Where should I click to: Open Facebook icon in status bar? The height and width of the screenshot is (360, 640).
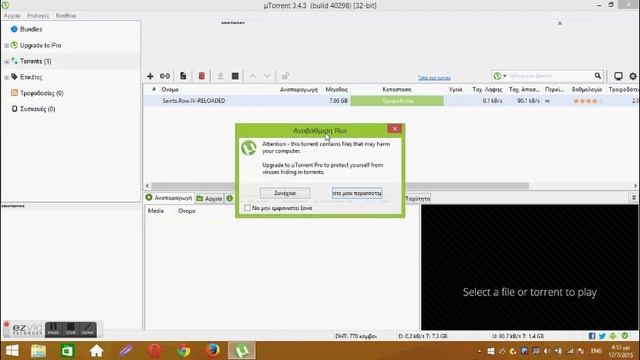click(592, 336)
